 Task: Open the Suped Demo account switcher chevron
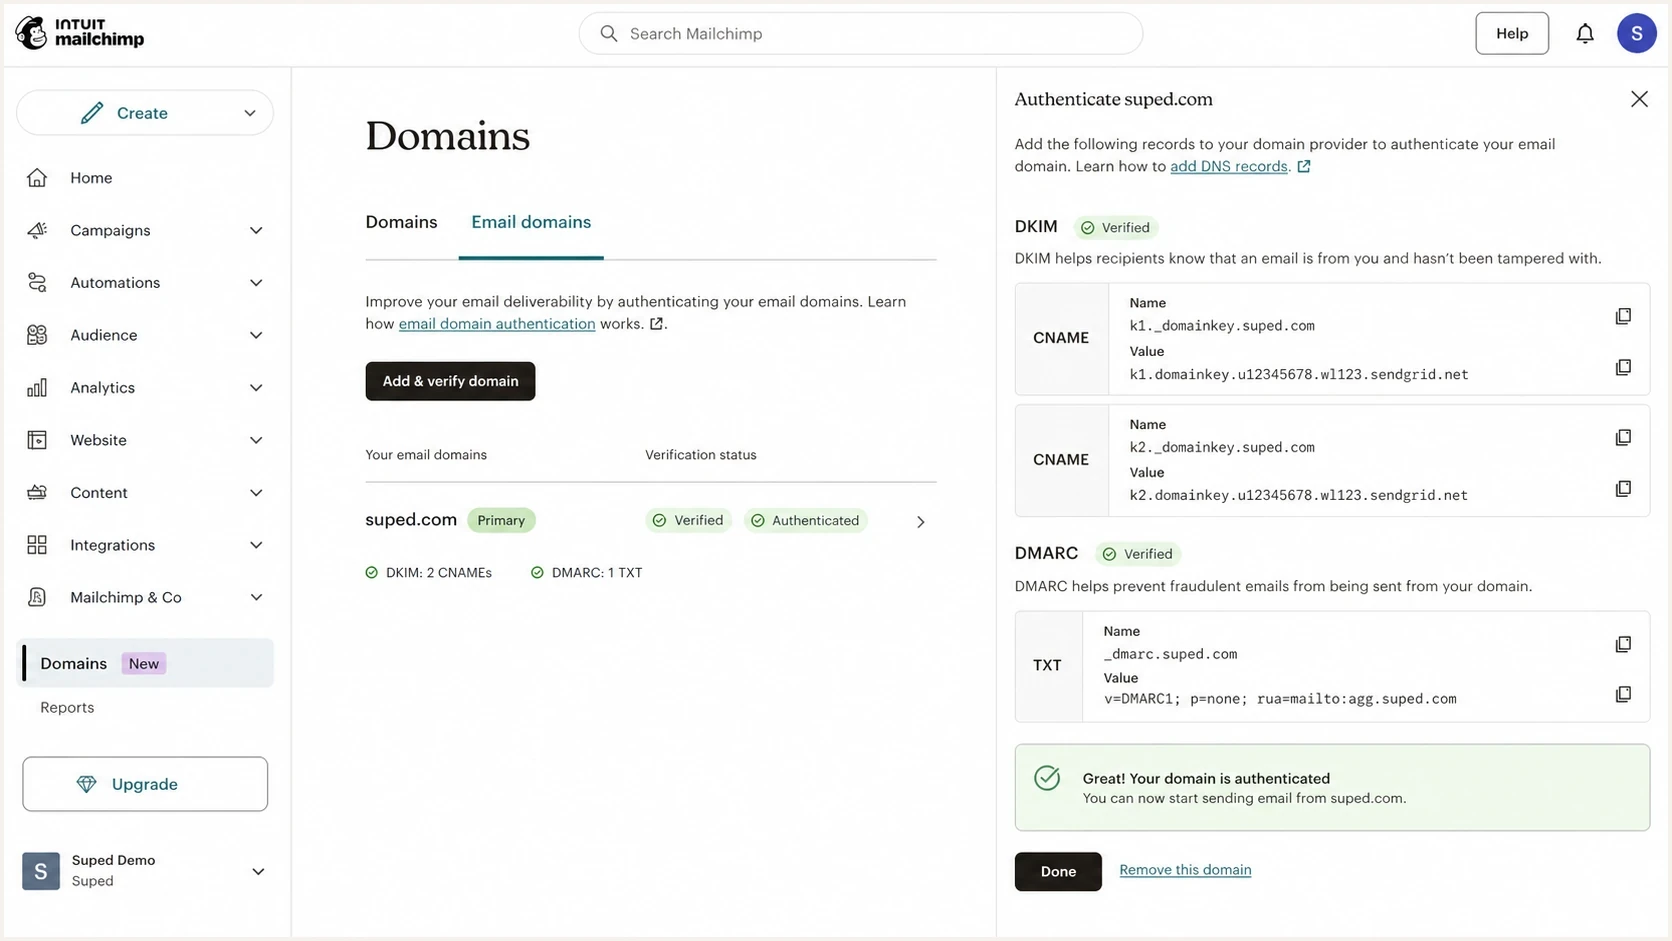[258, 871]
